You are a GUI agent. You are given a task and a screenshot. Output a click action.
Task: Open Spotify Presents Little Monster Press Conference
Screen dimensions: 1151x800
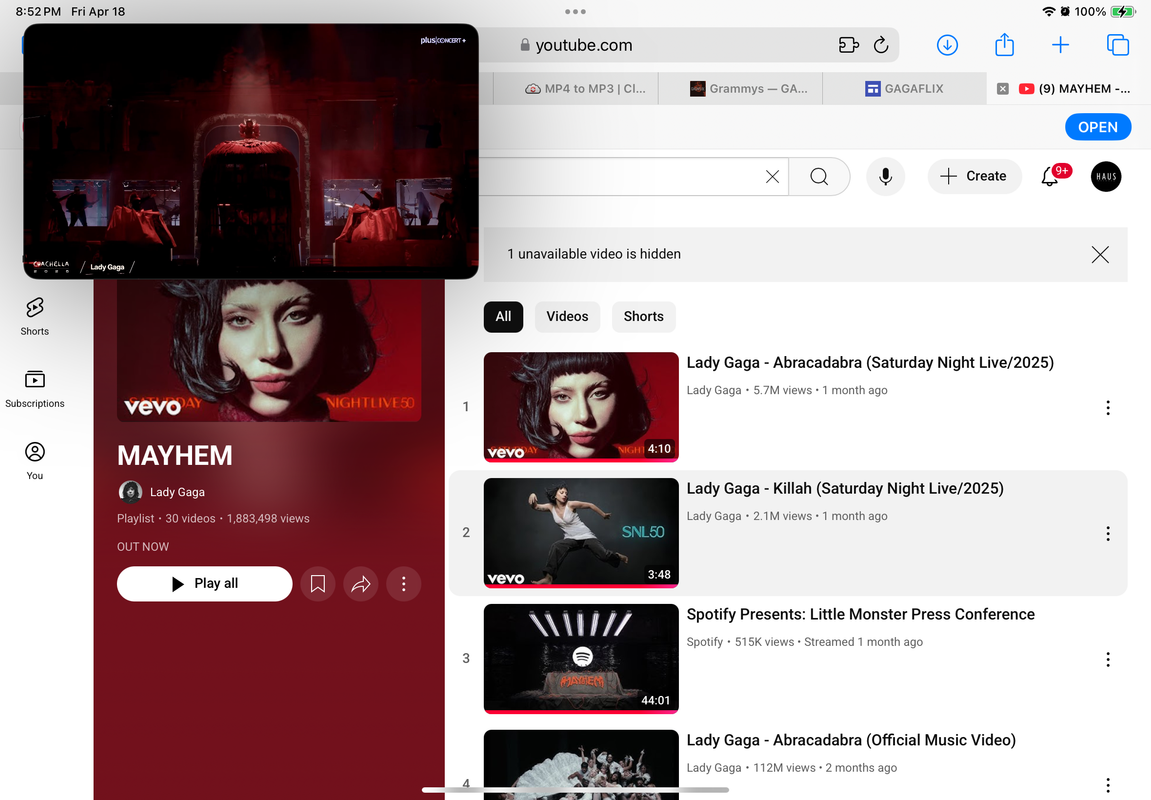860,614
